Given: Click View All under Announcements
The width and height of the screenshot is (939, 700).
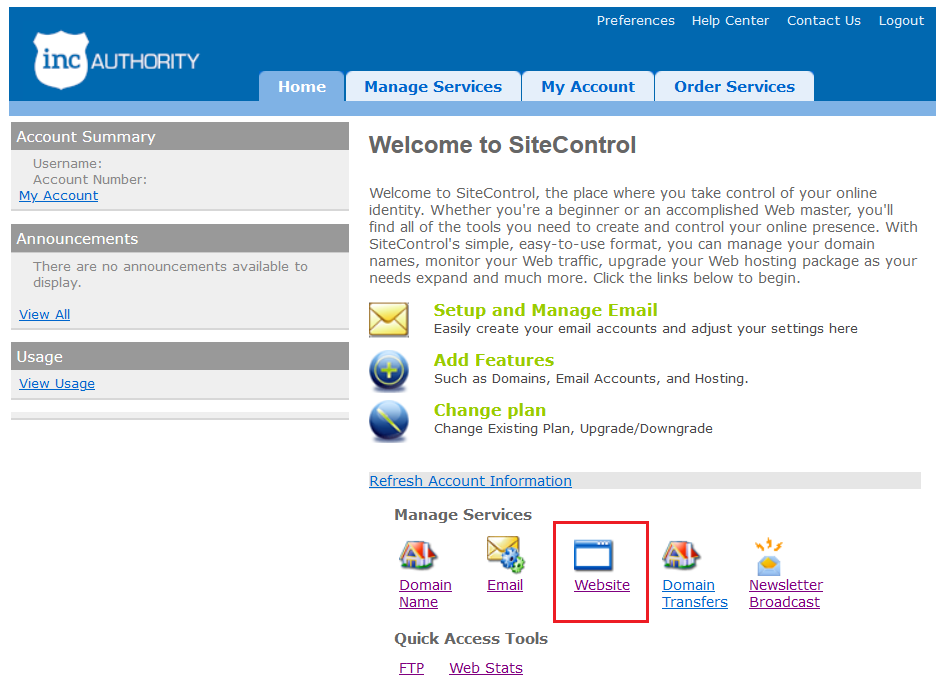Looking at the screenshot, I should pos(44,314).
